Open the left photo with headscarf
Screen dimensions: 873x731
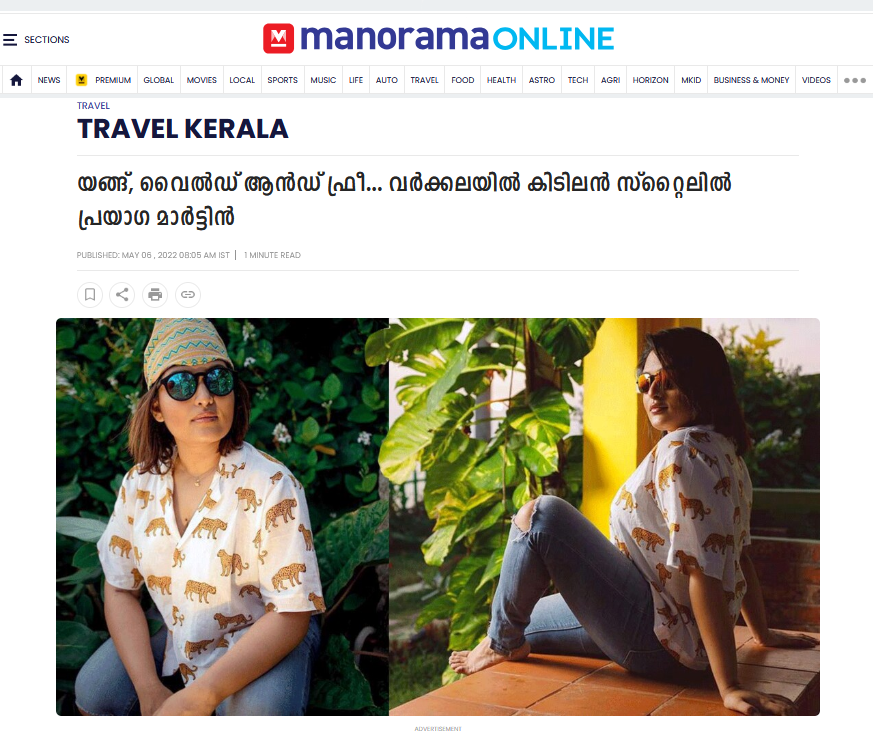222,517
